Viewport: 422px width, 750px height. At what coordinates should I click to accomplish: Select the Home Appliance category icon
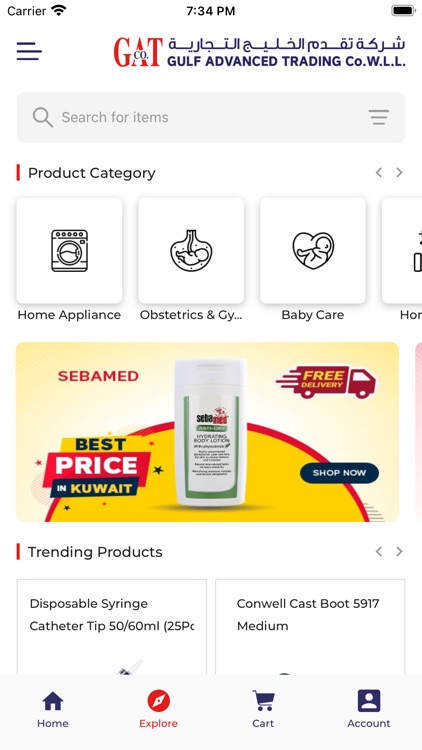[69, 251]
